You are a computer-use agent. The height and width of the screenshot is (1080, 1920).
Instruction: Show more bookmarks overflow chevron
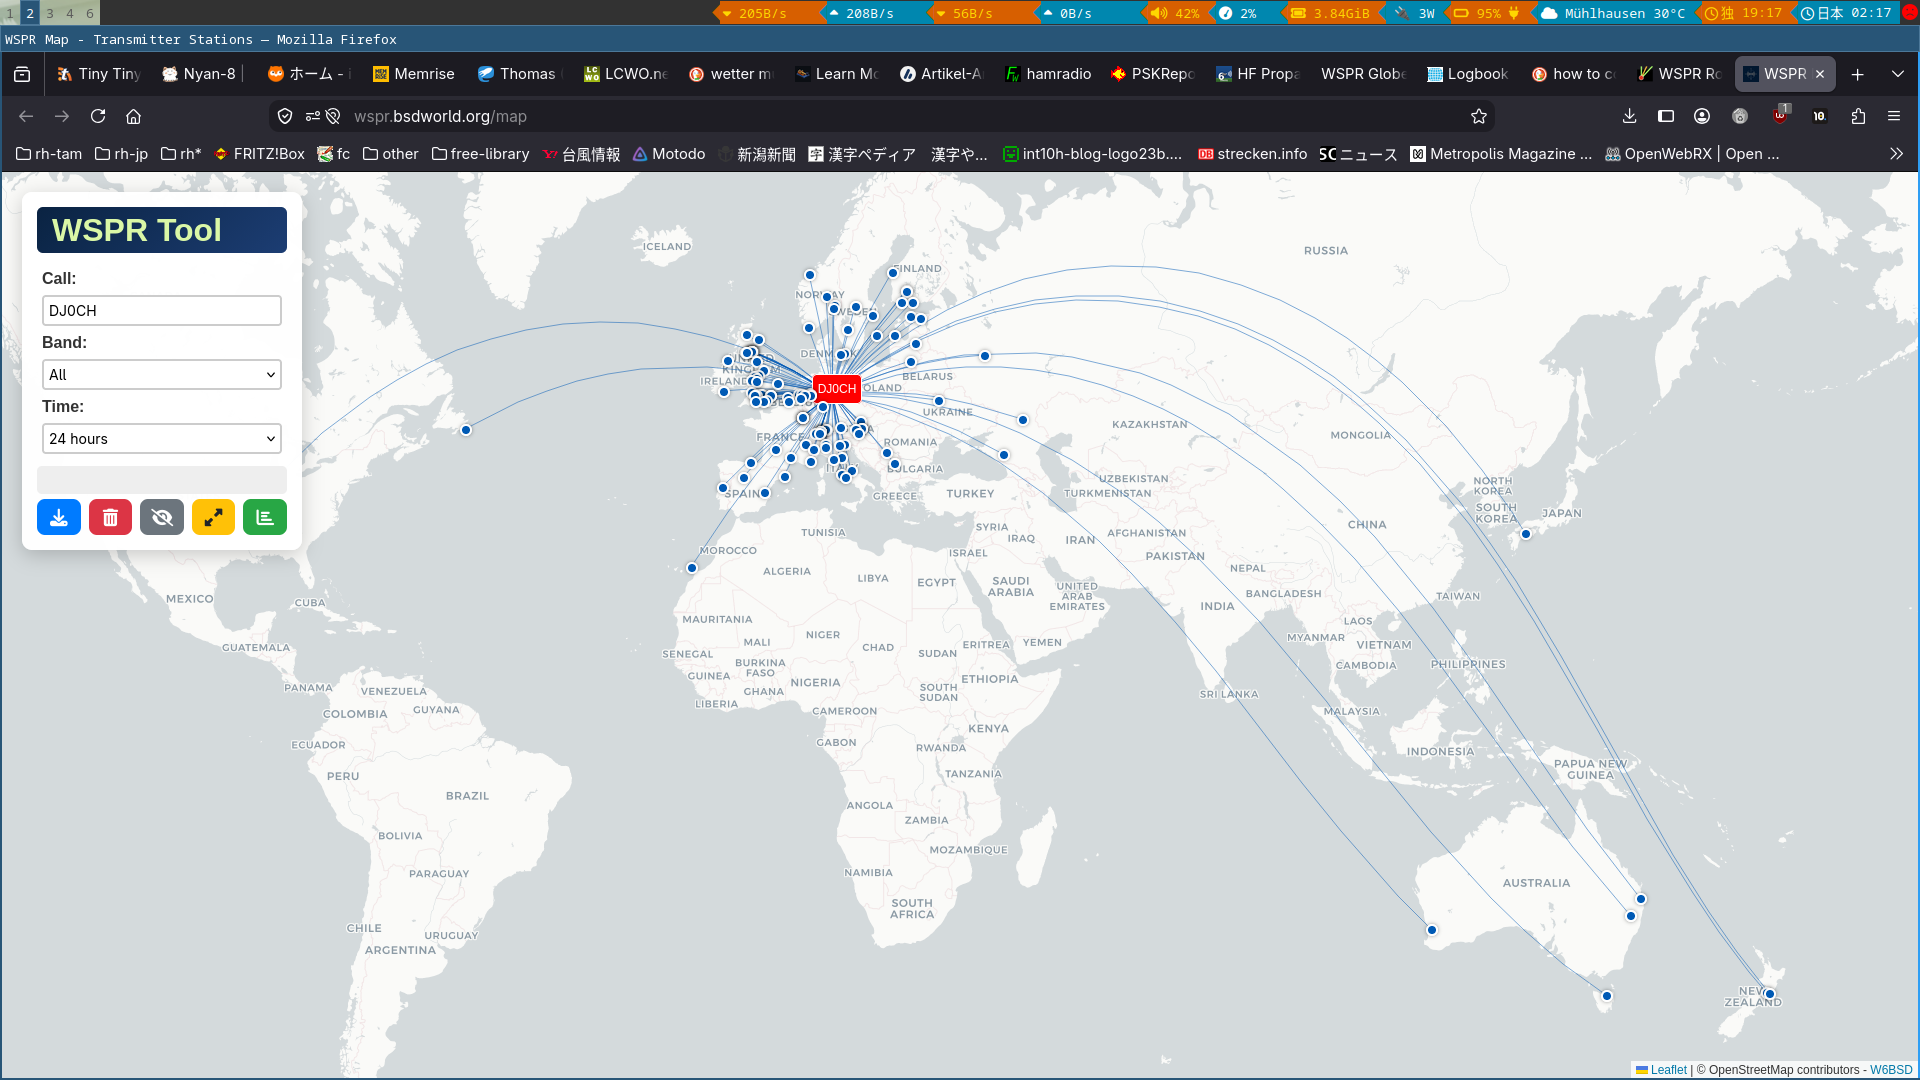click(1896, 154)
